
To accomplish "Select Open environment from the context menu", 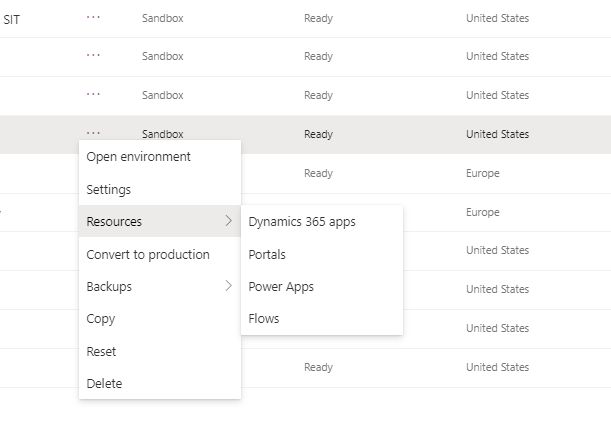I will [138, 157].
